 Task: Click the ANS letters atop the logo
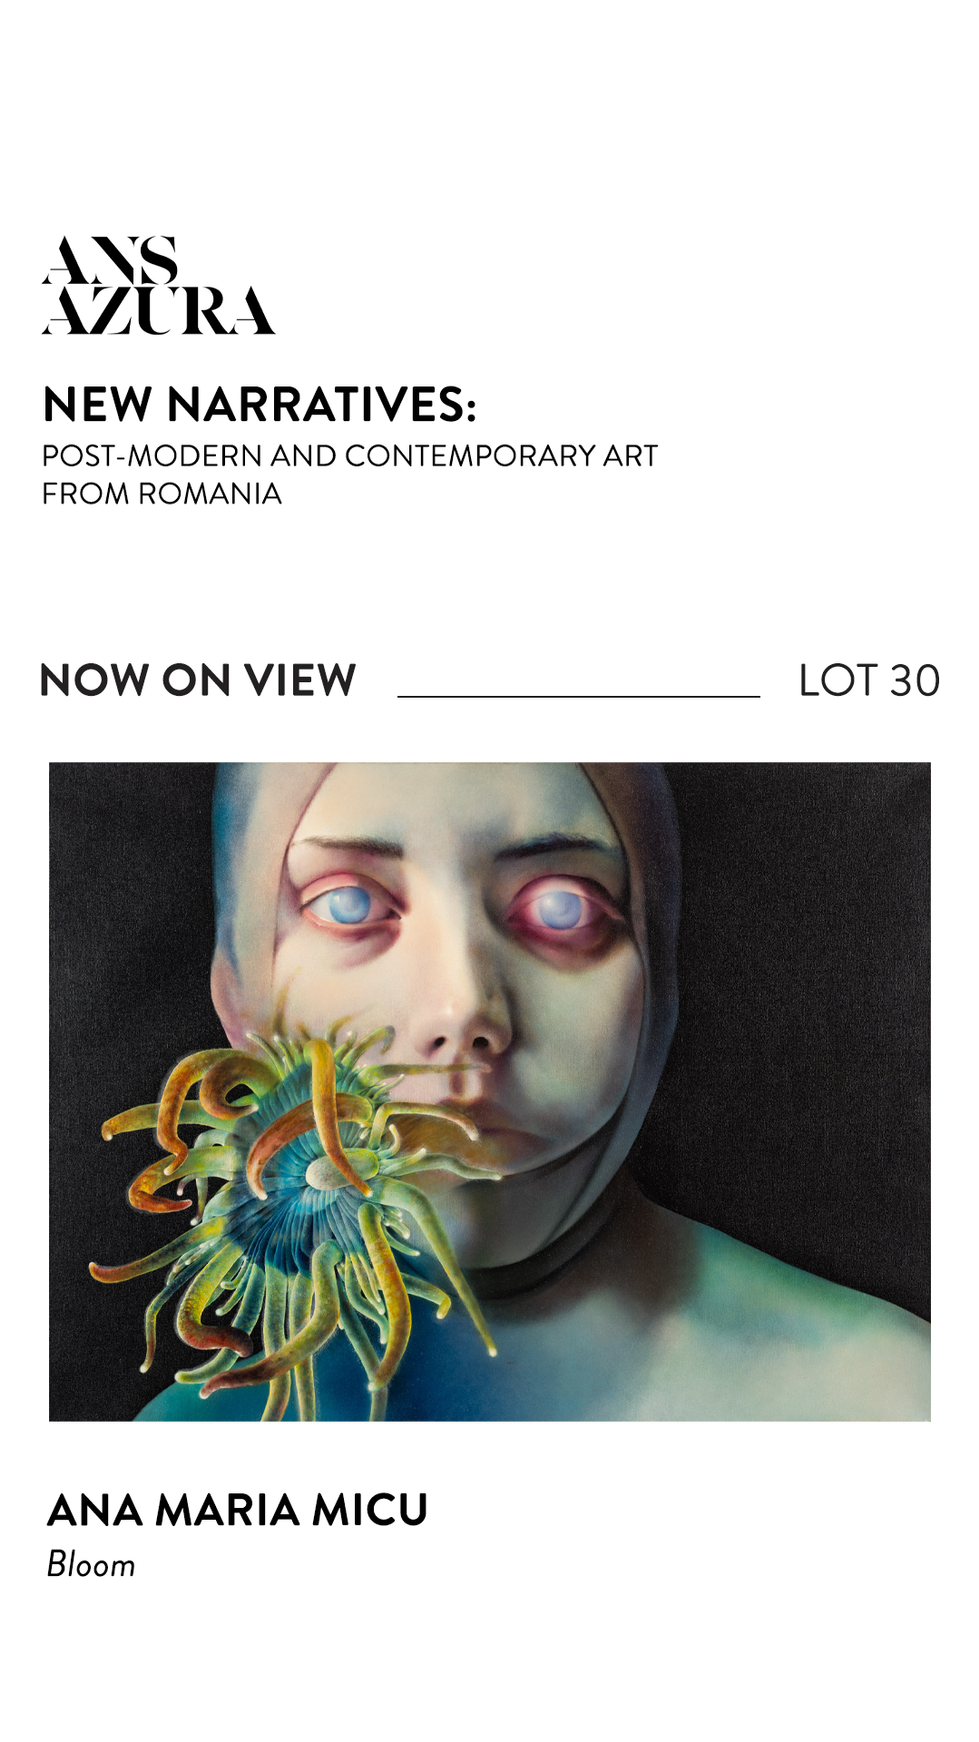(110, 261)
